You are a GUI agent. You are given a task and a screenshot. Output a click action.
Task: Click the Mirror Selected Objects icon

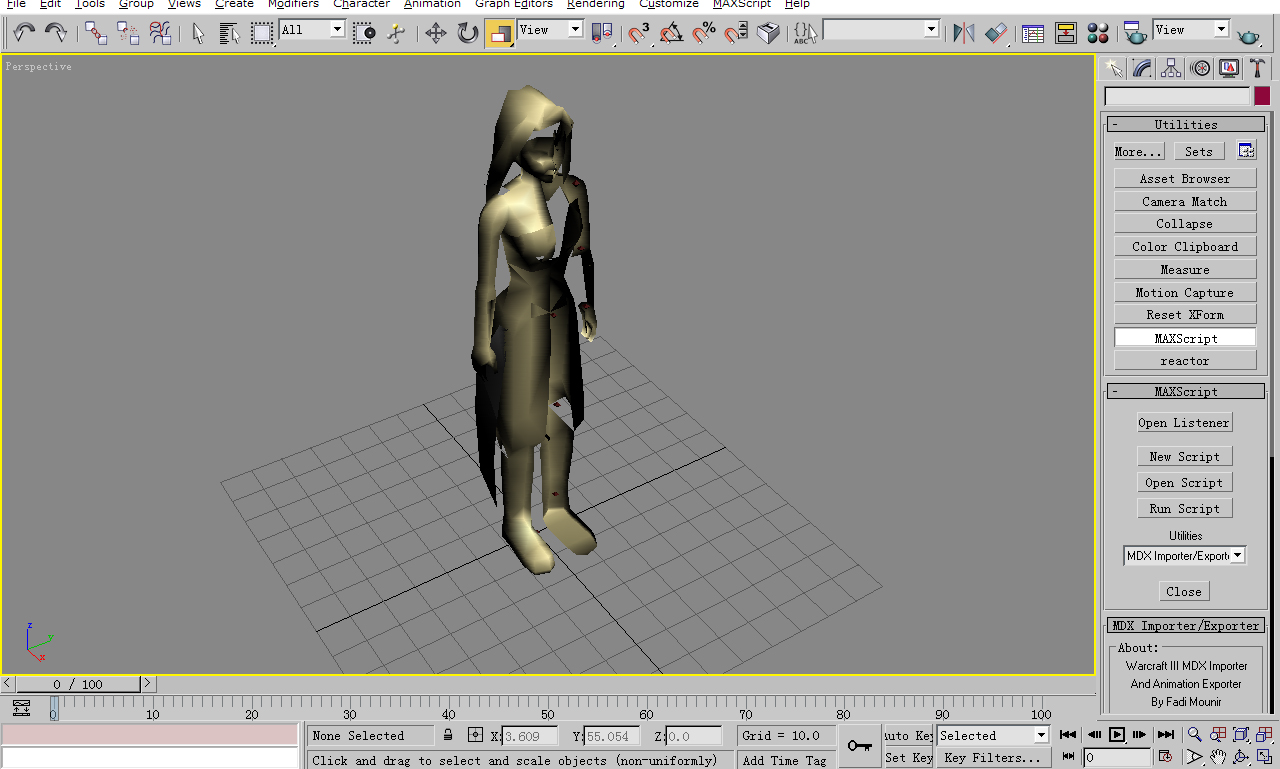click(963, 33)
